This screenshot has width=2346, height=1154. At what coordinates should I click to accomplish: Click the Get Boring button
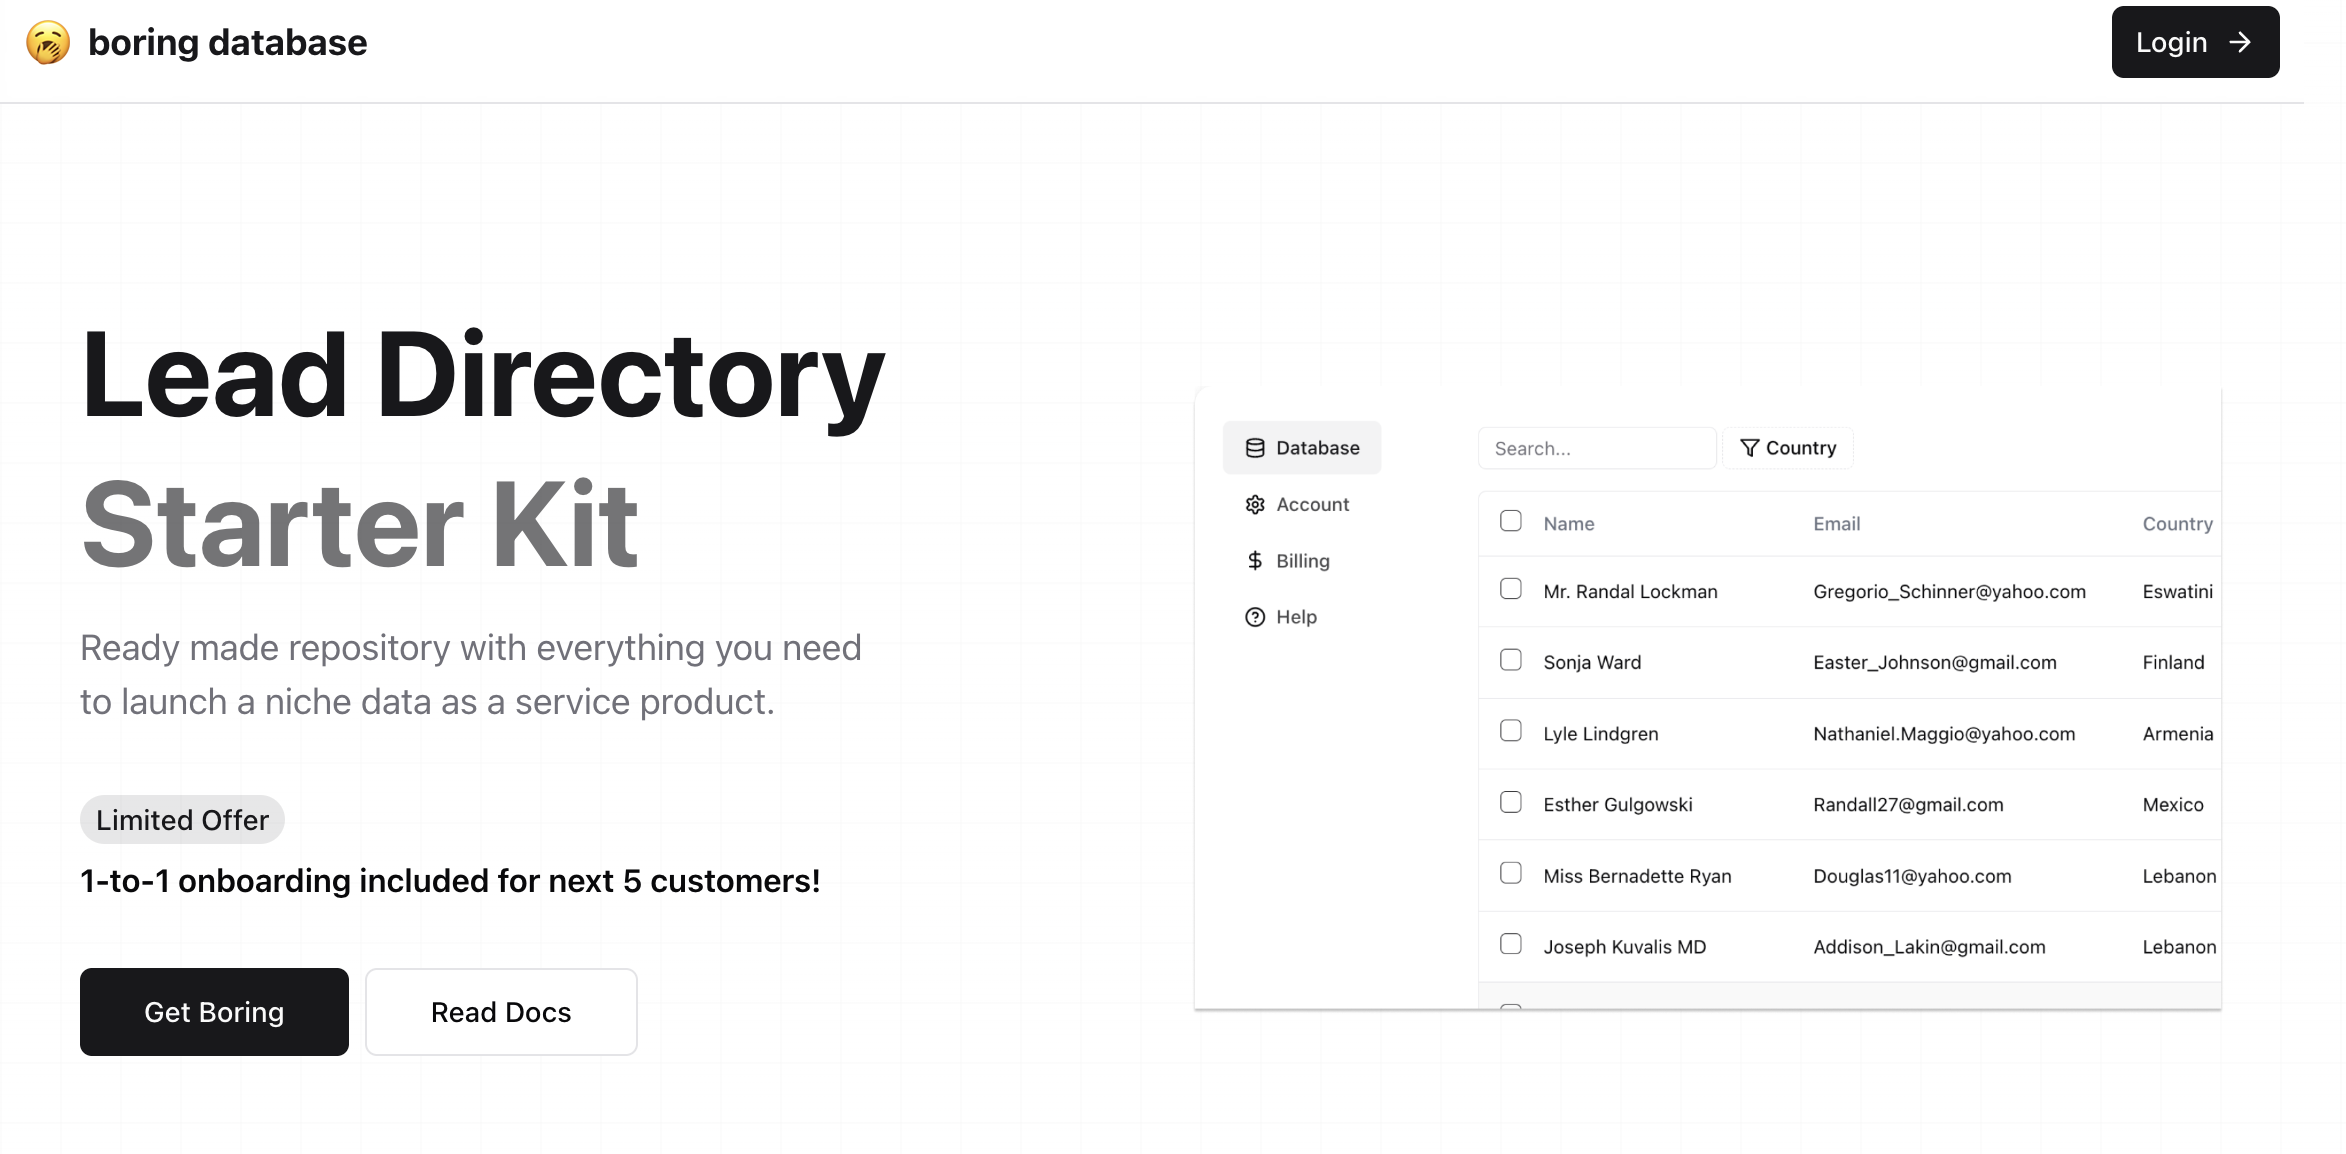tap(214, 1010)
